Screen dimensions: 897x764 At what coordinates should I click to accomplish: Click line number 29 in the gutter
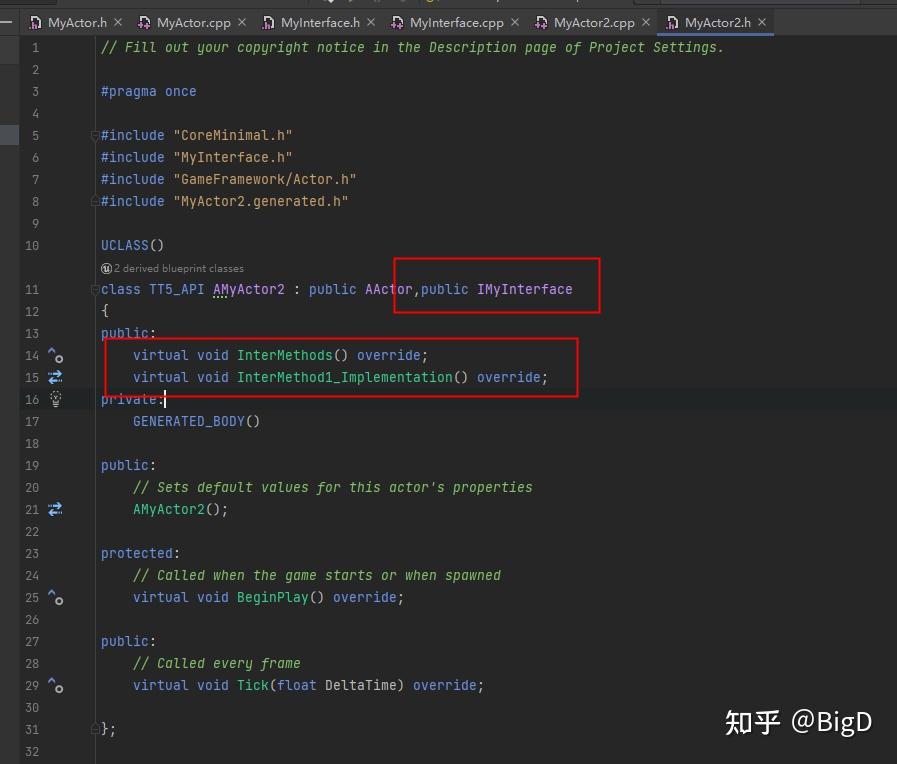(x=32, y=686)
